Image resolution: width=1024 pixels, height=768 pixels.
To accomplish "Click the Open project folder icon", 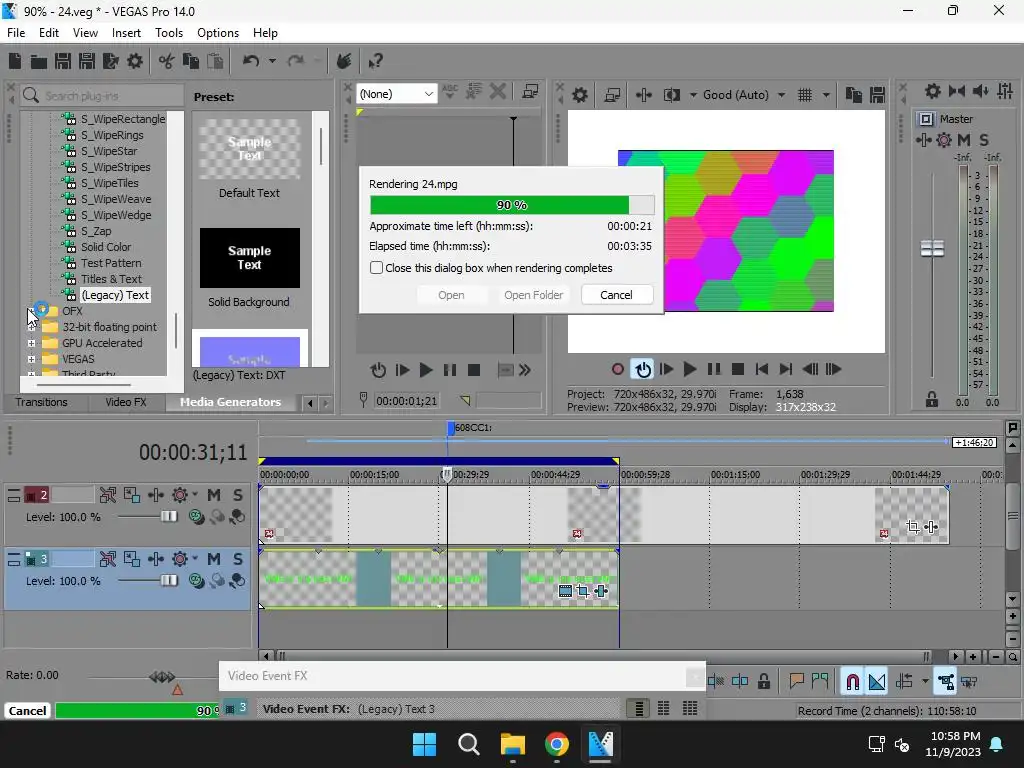I will coord(39,61).
